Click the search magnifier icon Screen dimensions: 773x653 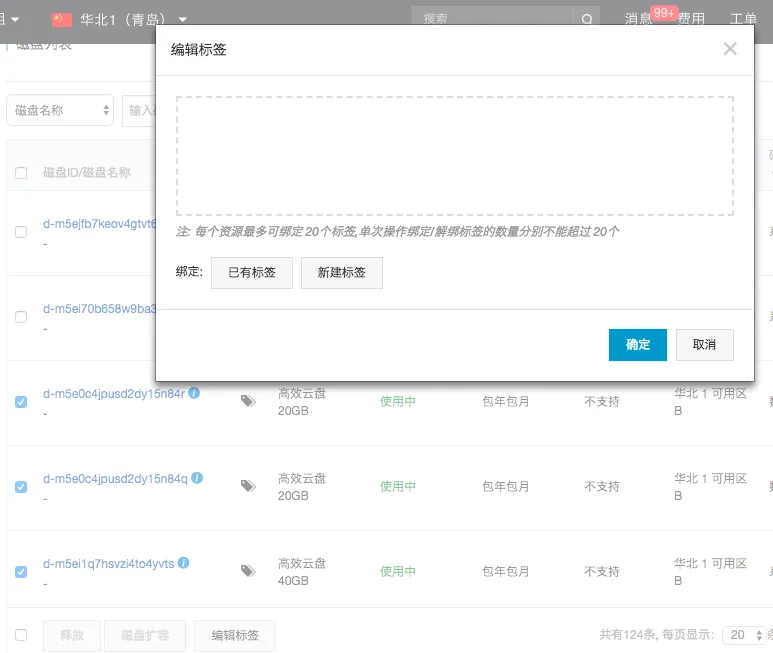587,20
